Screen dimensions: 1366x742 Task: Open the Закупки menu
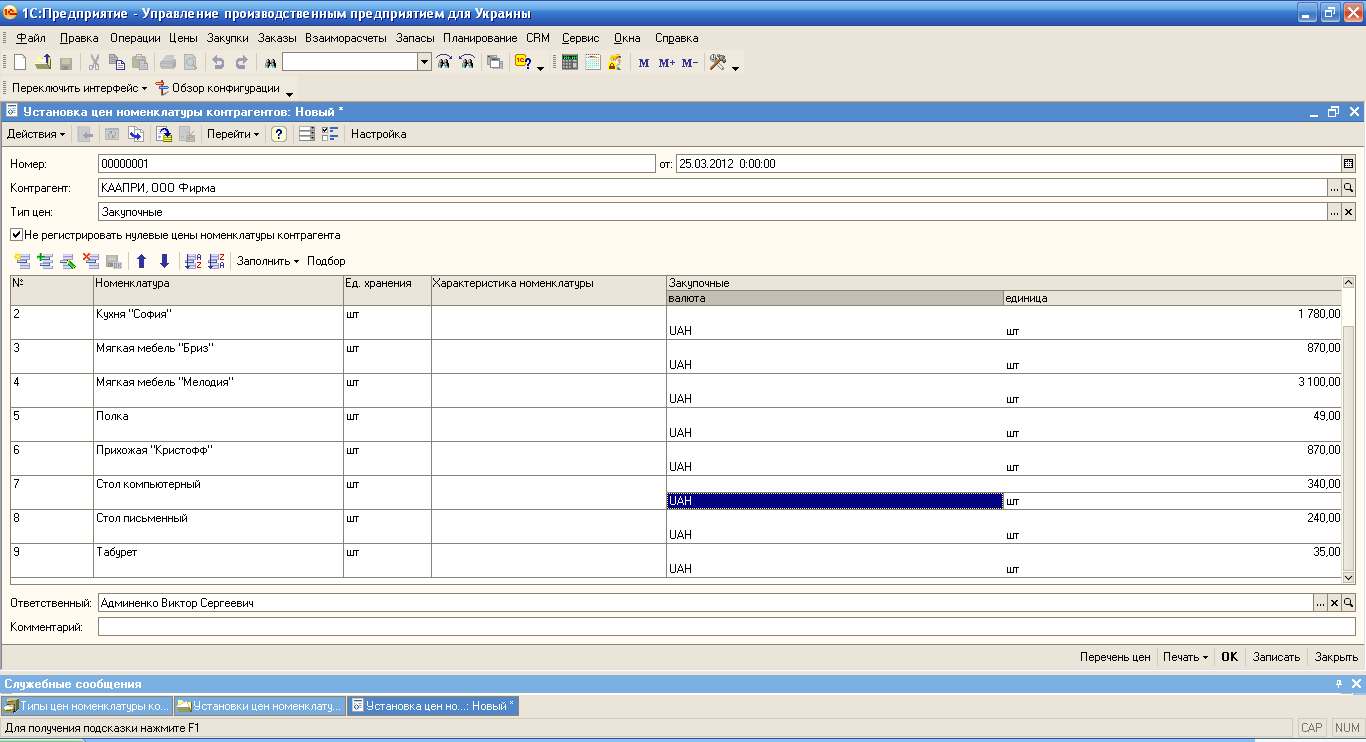(227, 38)
